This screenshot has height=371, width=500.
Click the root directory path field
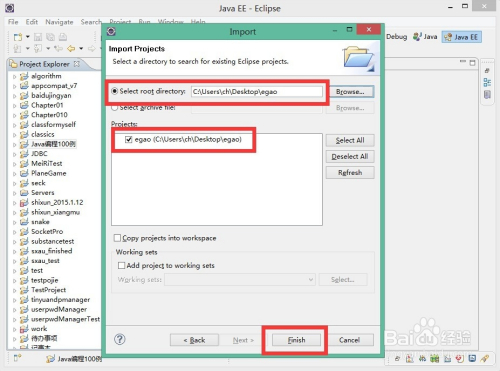click(257, 92)
